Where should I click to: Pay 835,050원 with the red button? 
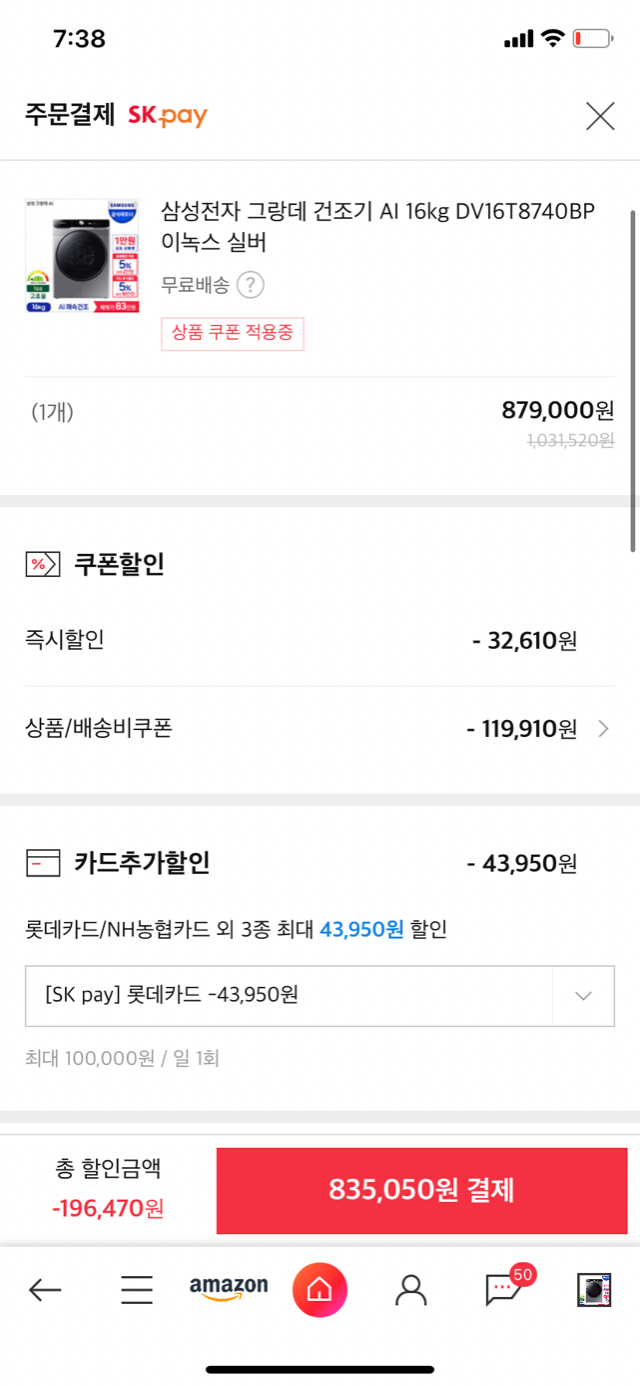pyautogui.click(x=422, y=1190)
